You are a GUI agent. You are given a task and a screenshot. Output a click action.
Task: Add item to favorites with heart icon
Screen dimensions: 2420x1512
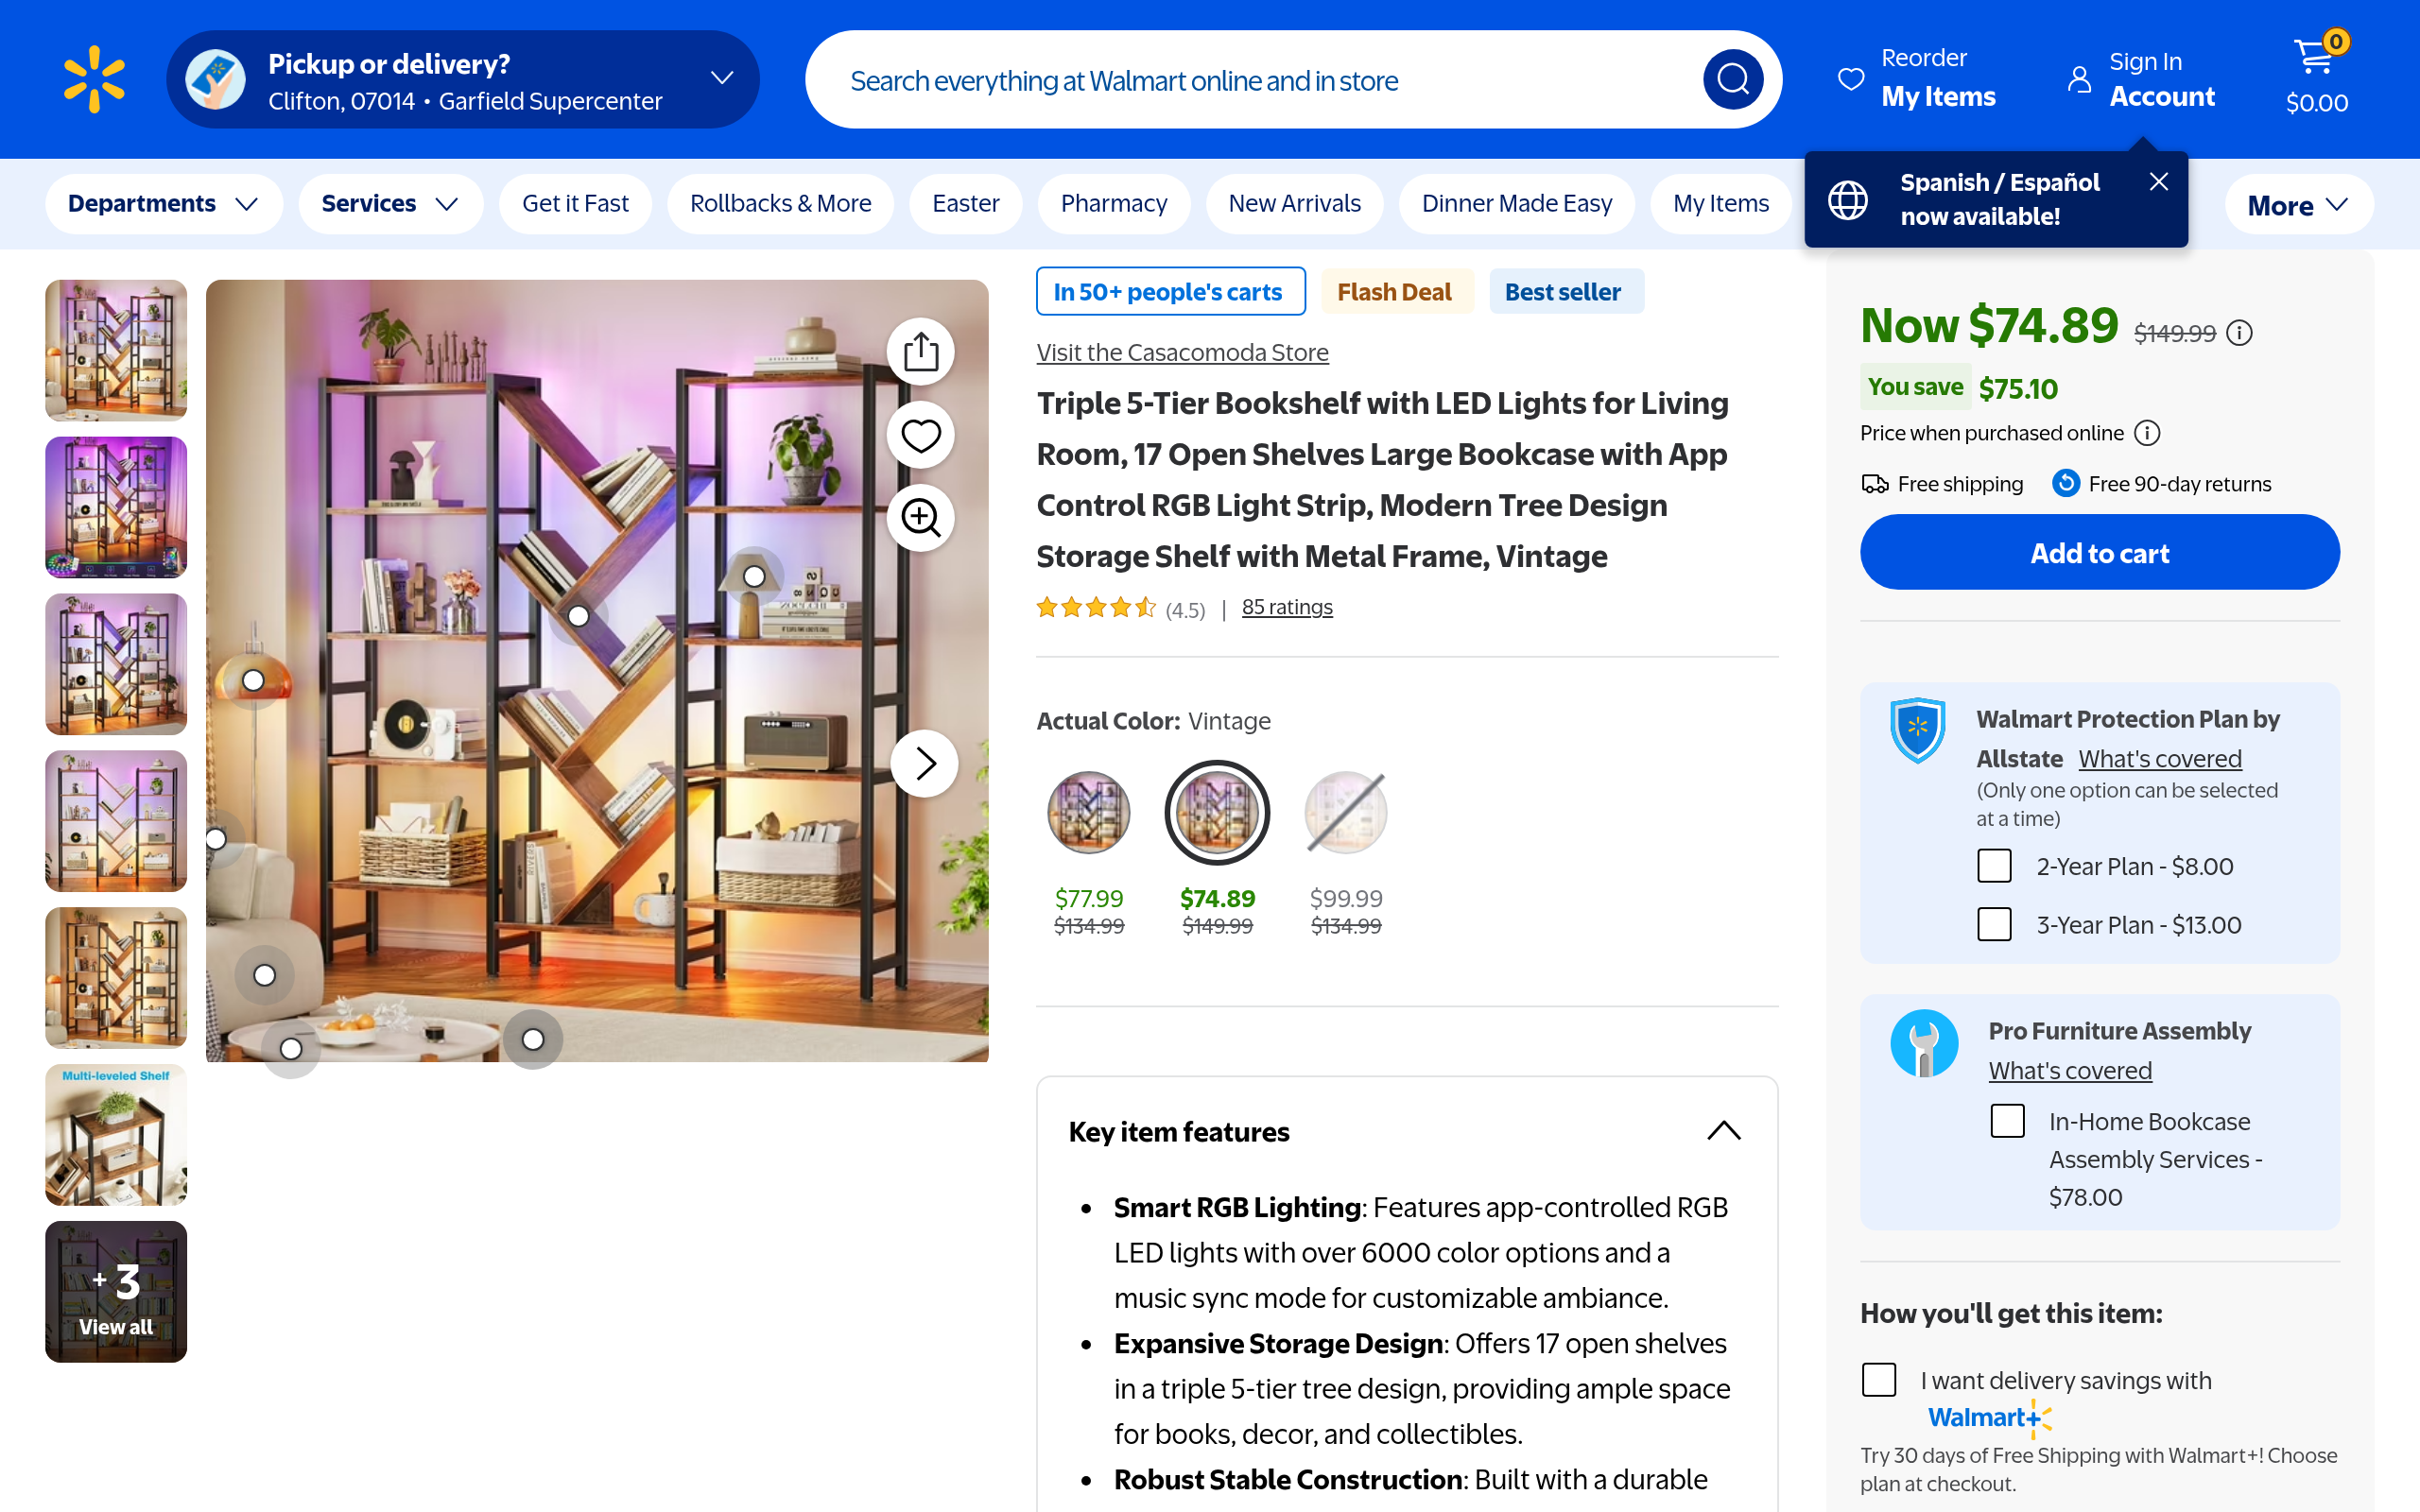click(x=920, y=435)
